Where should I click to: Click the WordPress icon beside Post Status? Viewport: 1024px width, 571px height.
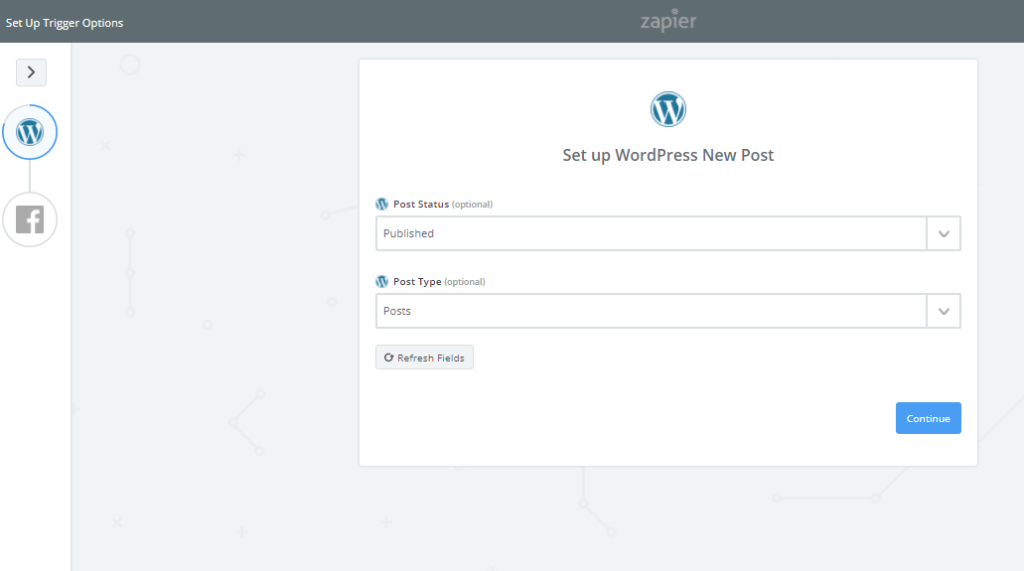tap(382, 204)
